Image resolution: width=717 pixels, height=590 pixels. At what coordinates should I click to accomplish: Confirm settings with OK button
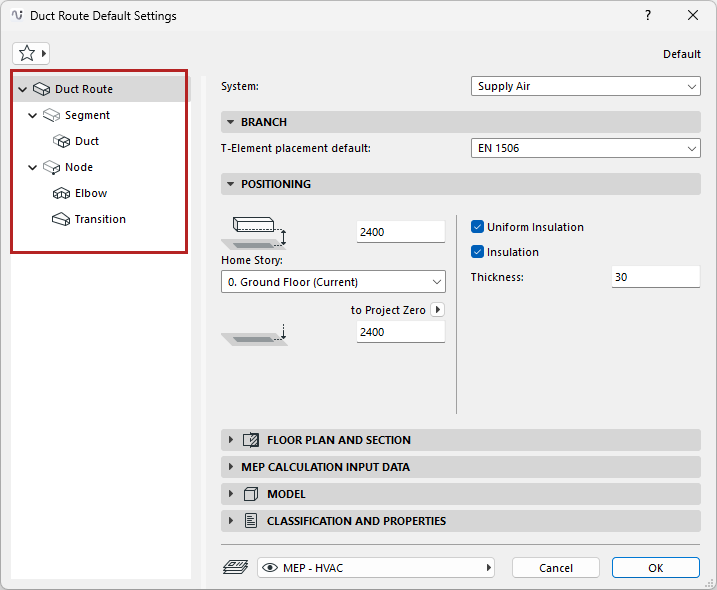click(656, 568)
